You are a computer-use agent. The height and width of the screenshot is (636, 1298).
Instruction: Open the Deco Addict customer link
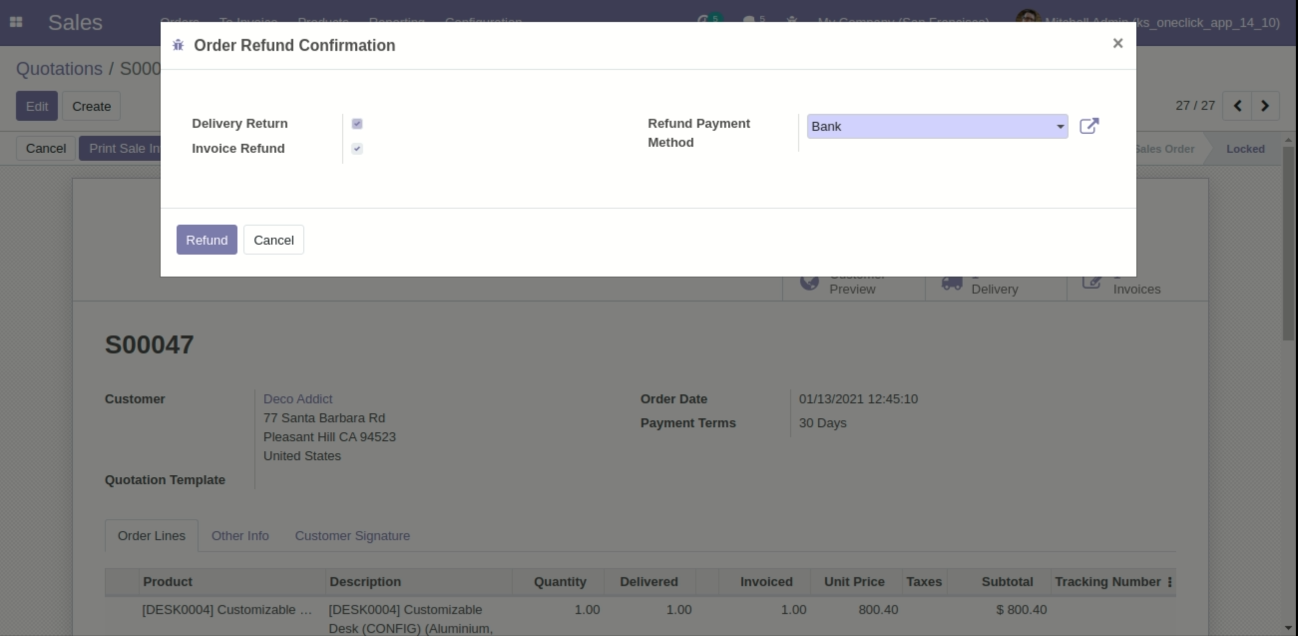point(297,398)
